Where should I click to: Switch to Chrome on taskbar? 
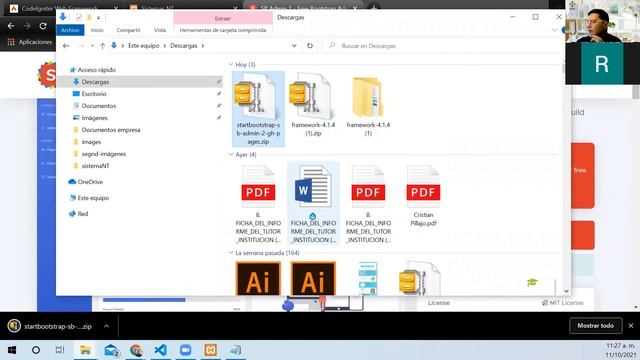point(136,350)
